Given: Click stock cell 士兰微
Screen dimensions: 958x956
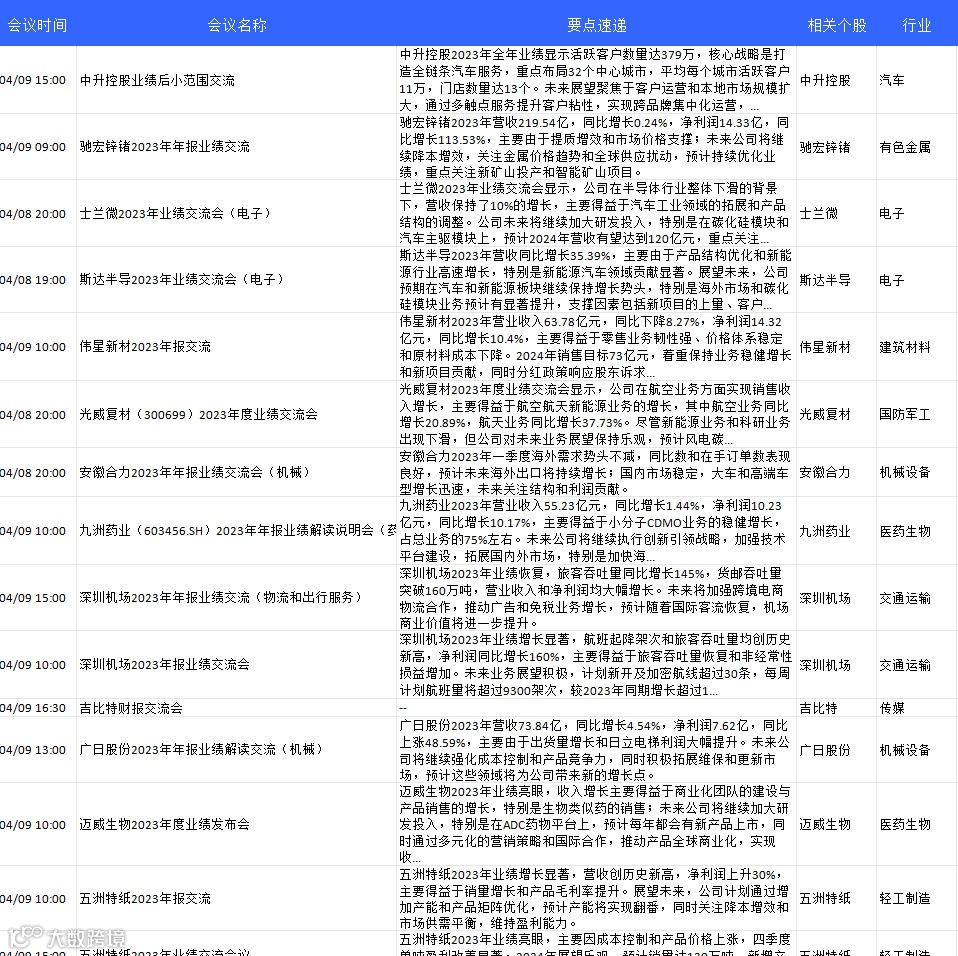Looking at the screenshot, I should pyautogui.click(x=818, y=213).
